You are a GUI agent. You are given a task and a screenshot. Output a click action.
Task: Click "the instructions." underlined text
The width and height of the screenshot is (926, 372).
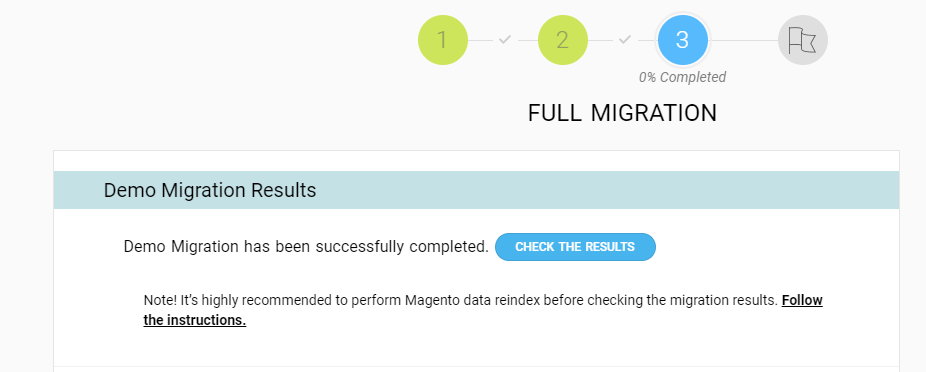195,321
